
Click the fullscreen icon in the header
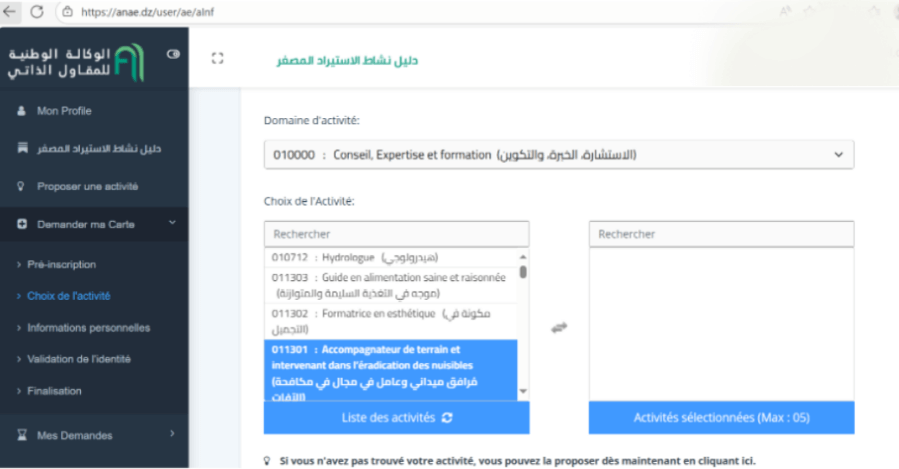(x=217, y=59)
